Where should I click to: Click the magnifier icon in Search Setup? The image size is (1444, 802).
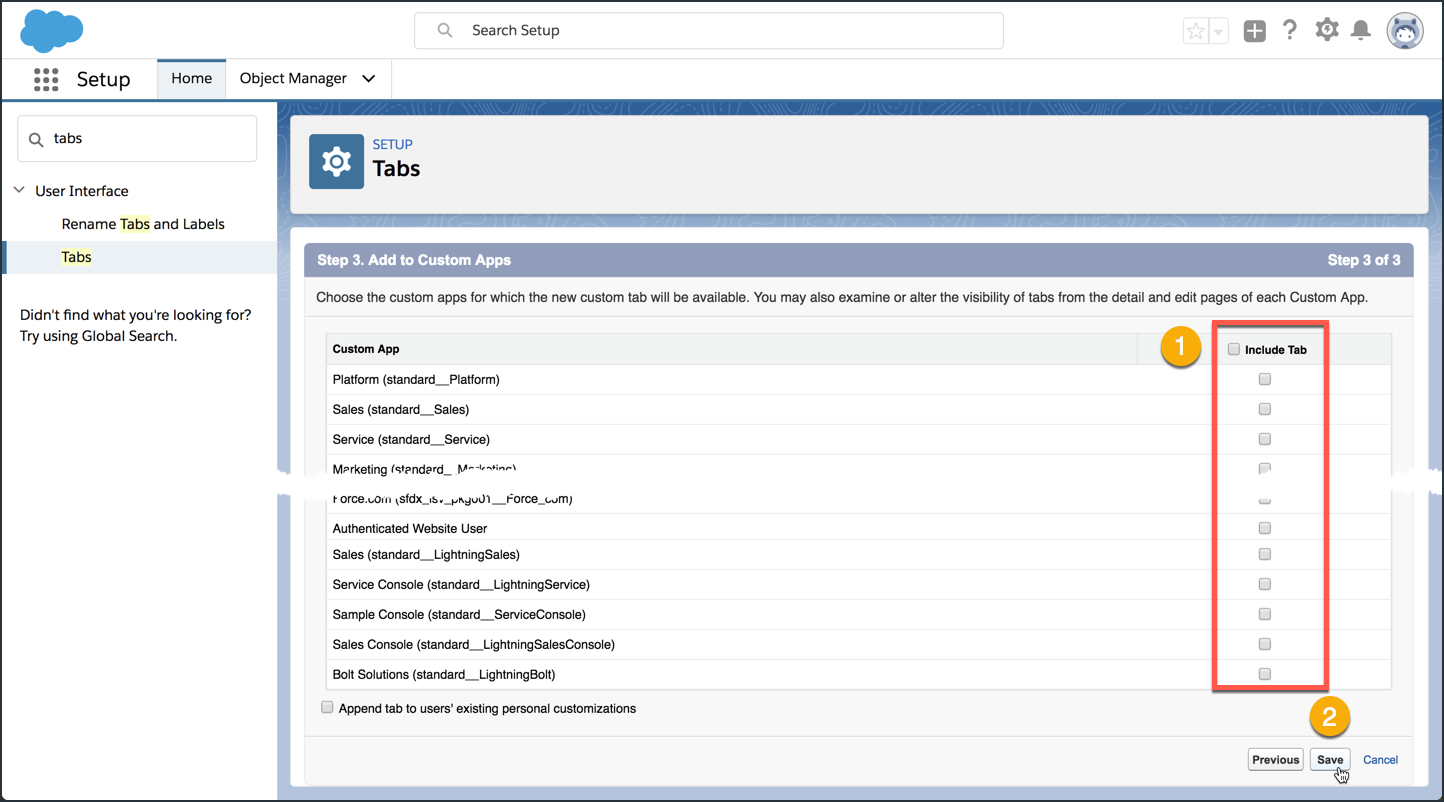(x=445, y=30)
